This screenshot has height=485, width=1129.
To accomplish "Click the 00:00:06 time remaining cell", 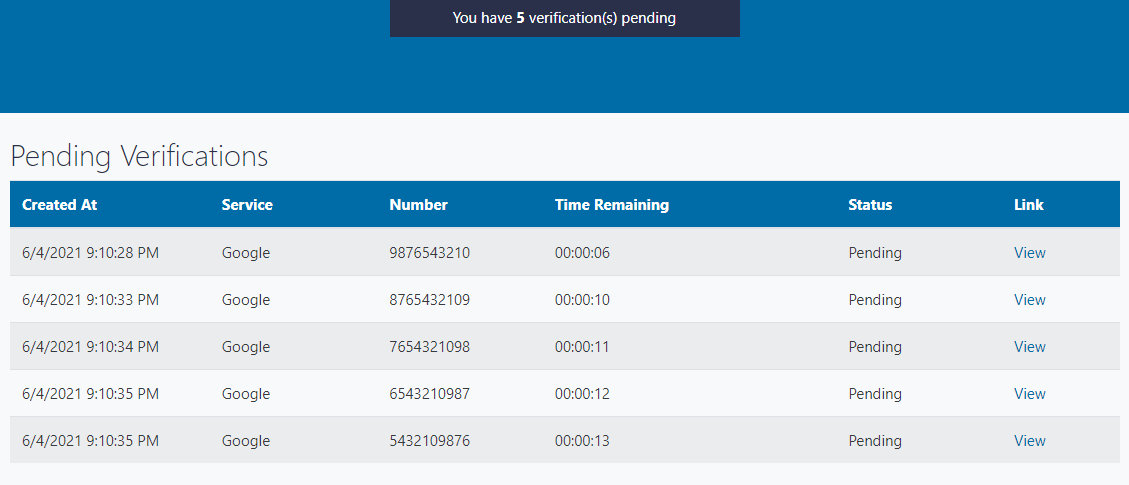I will (x=582, y=253).
